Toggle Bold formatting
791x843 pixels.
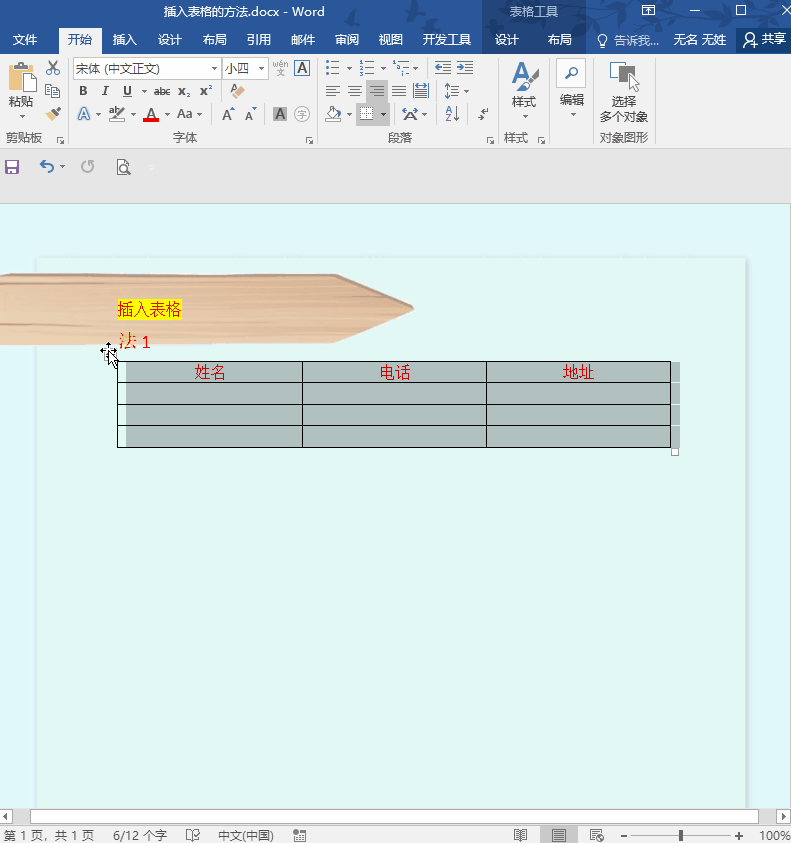pyautogui.click(x=83, y=91)
